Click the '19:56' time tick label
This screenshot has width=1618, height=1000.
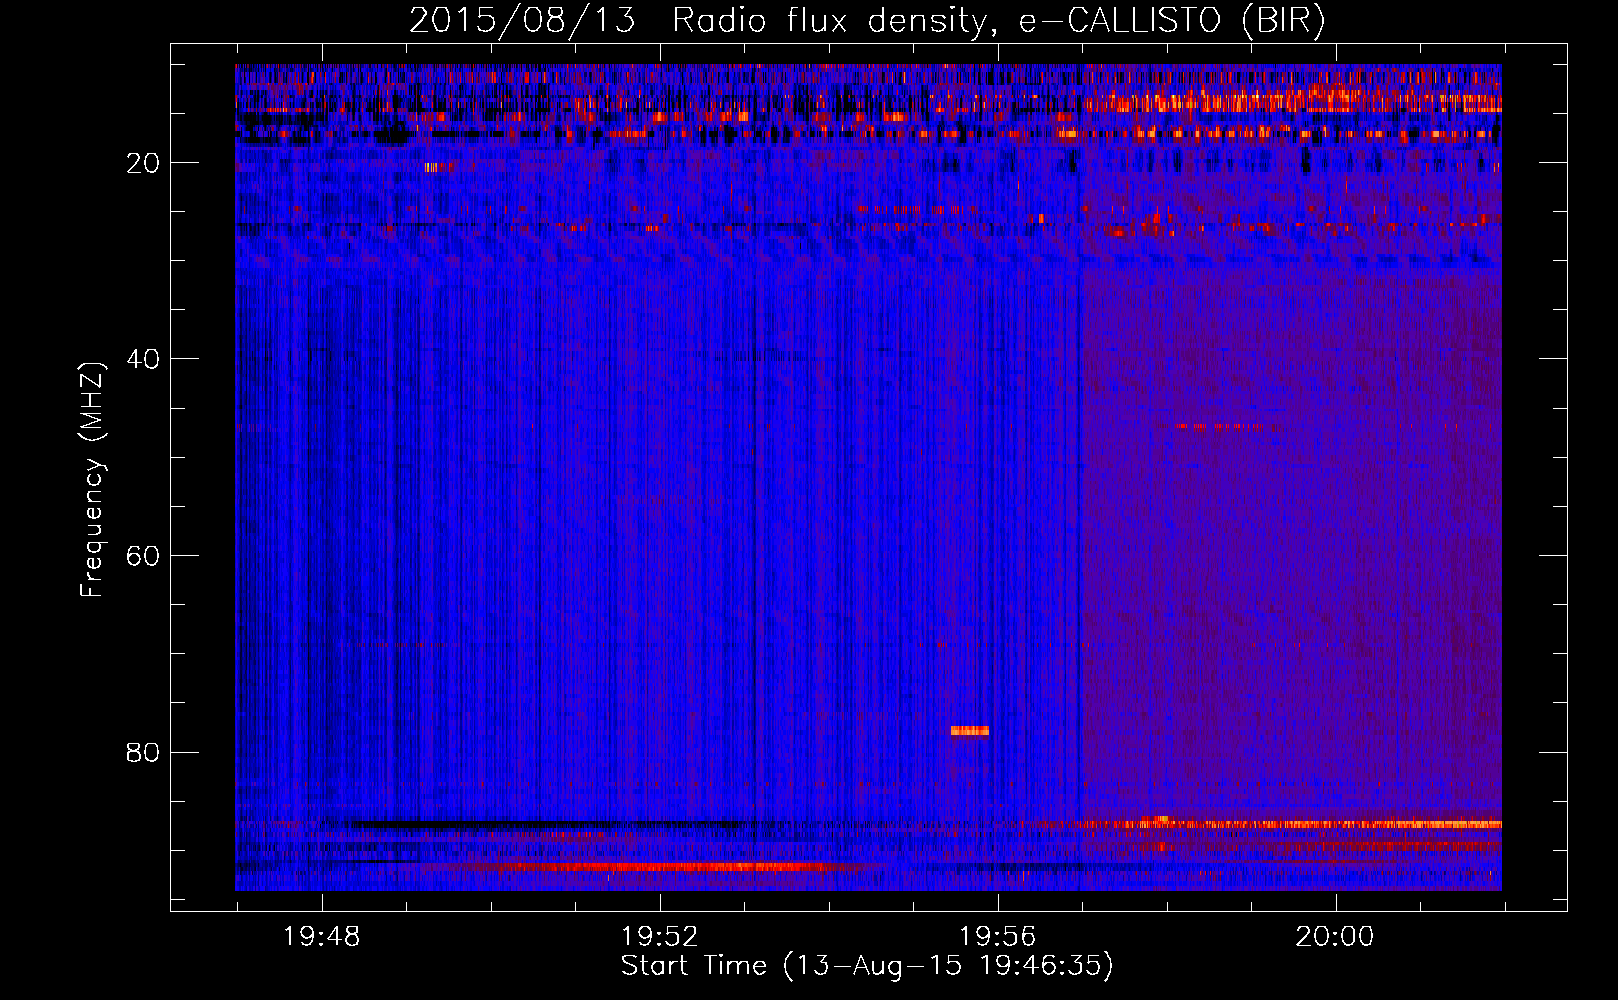pos(997,937)
